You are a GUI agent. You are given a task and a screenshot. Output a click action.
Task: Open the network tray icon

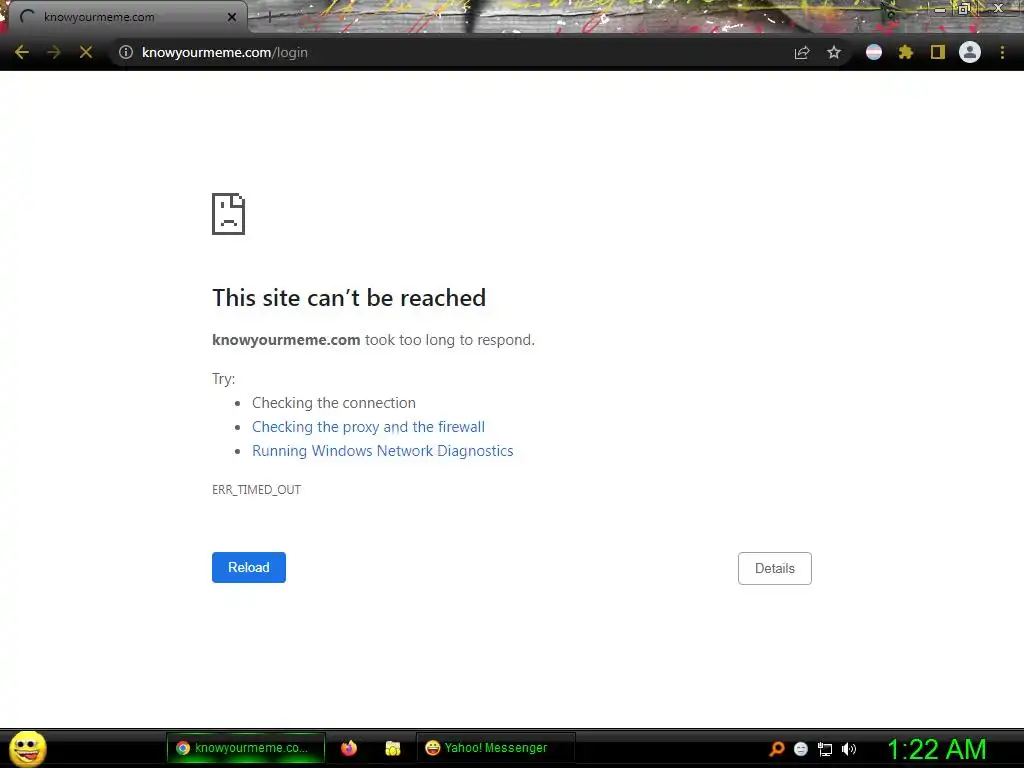tap(825, 749)
